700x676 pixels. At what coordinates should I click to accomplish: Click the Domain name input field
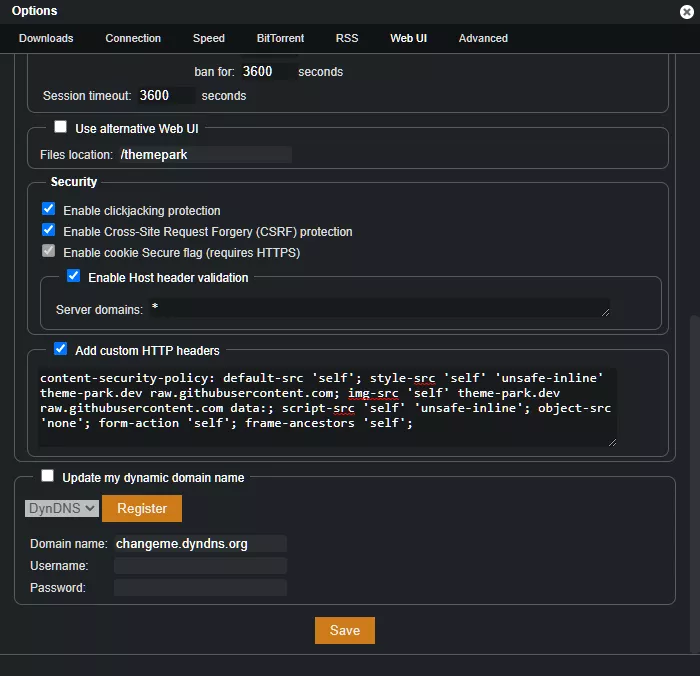pos(200,544)
